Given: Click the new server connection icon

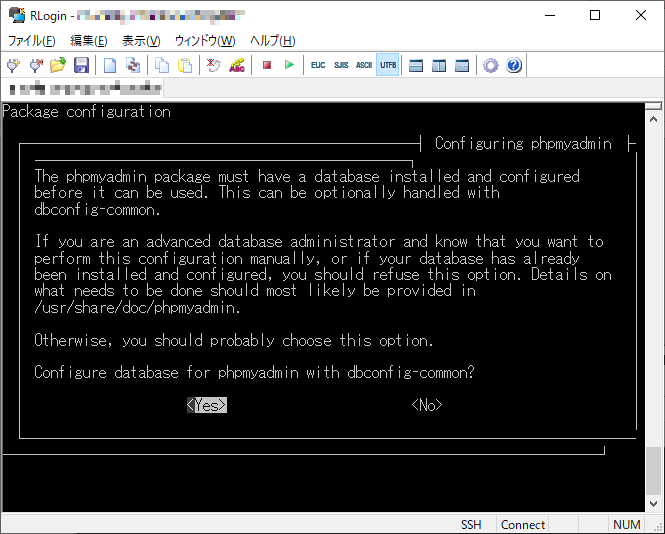Looking at the screenshot, I should click(x=13, y=65).
